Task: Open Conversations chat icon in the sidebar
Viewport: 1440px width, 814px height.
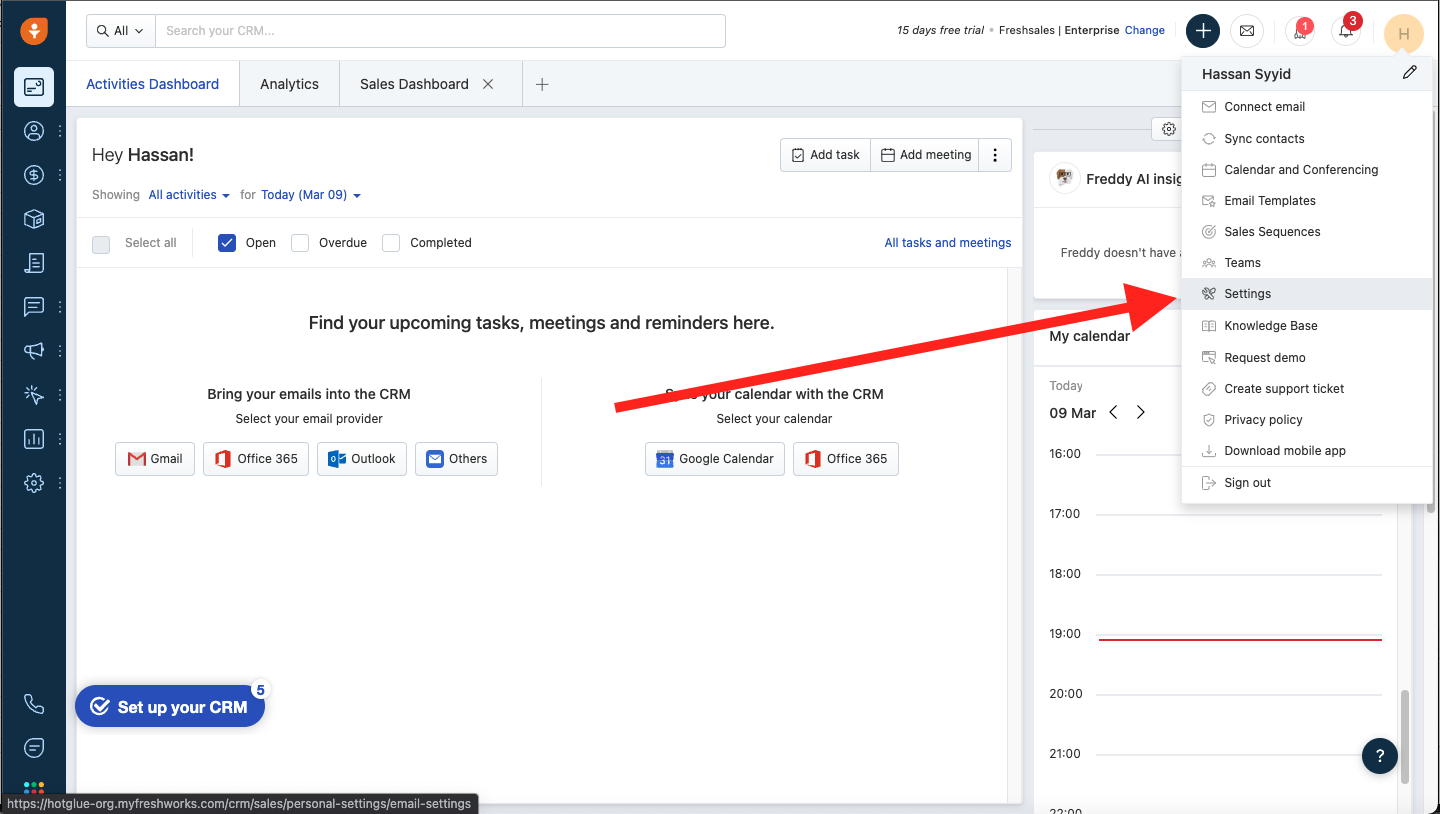Action: coord(34,307)
